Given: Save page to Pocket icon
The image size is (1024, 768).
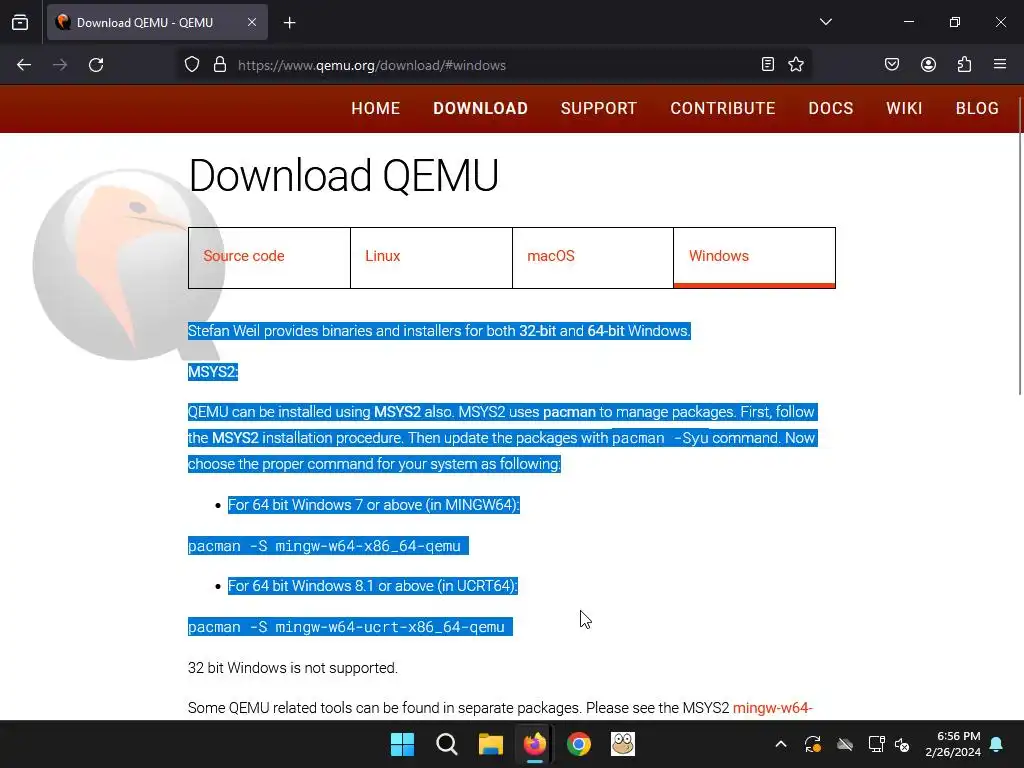Looking at the screenshot, I should tap(892, 64).
